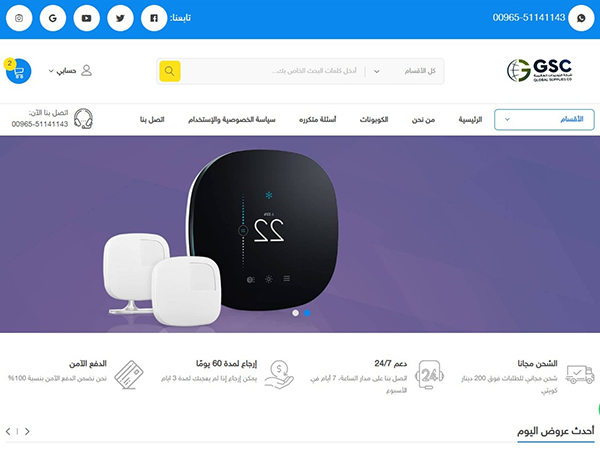Focus the search keywords input field
600x452 pixels.
(x=274, y=71)
